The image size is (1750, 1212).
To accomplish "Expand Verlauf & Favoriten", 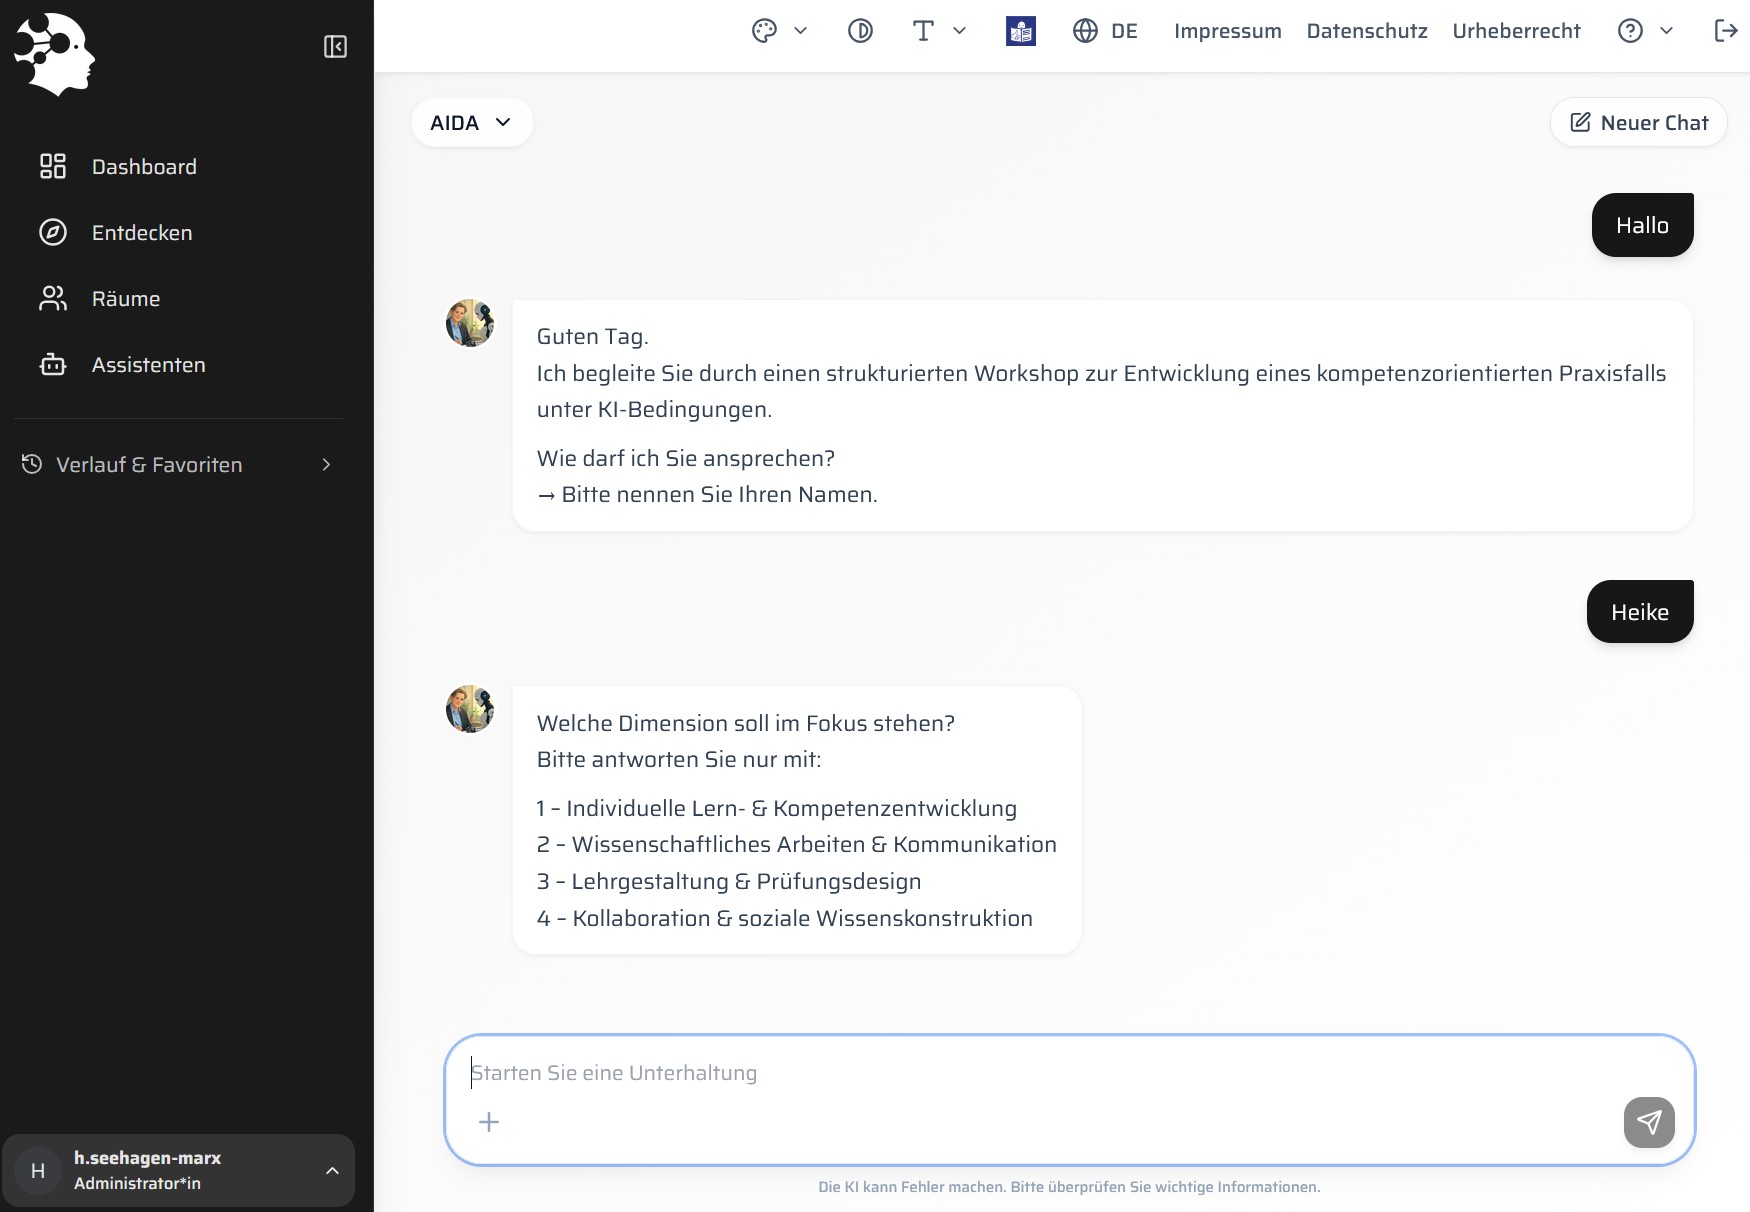I will 178,465.
